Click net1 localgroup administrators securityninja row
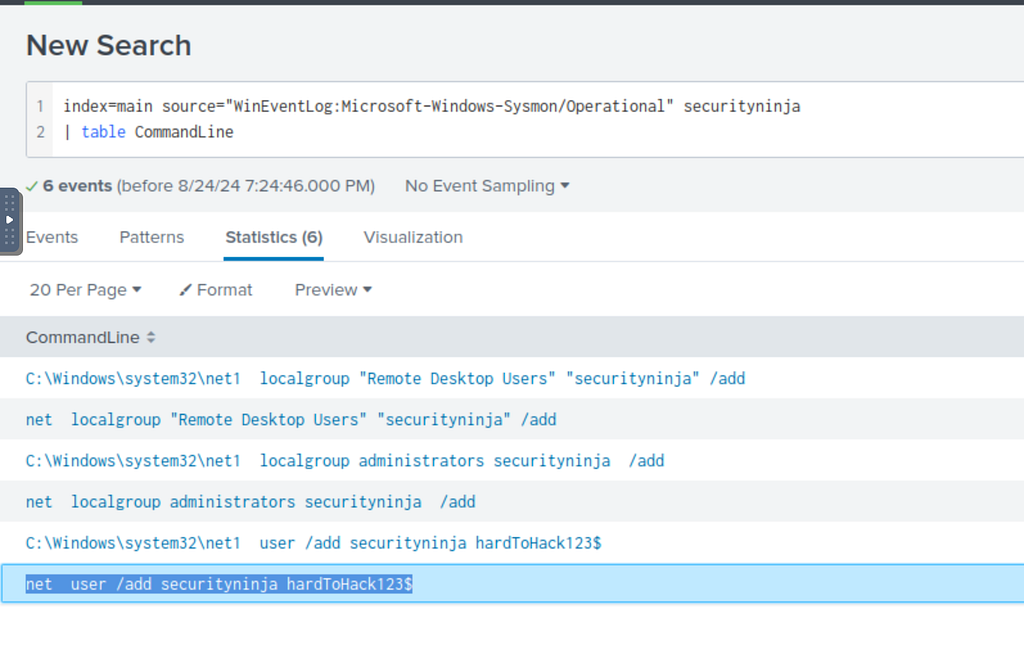 512,461
